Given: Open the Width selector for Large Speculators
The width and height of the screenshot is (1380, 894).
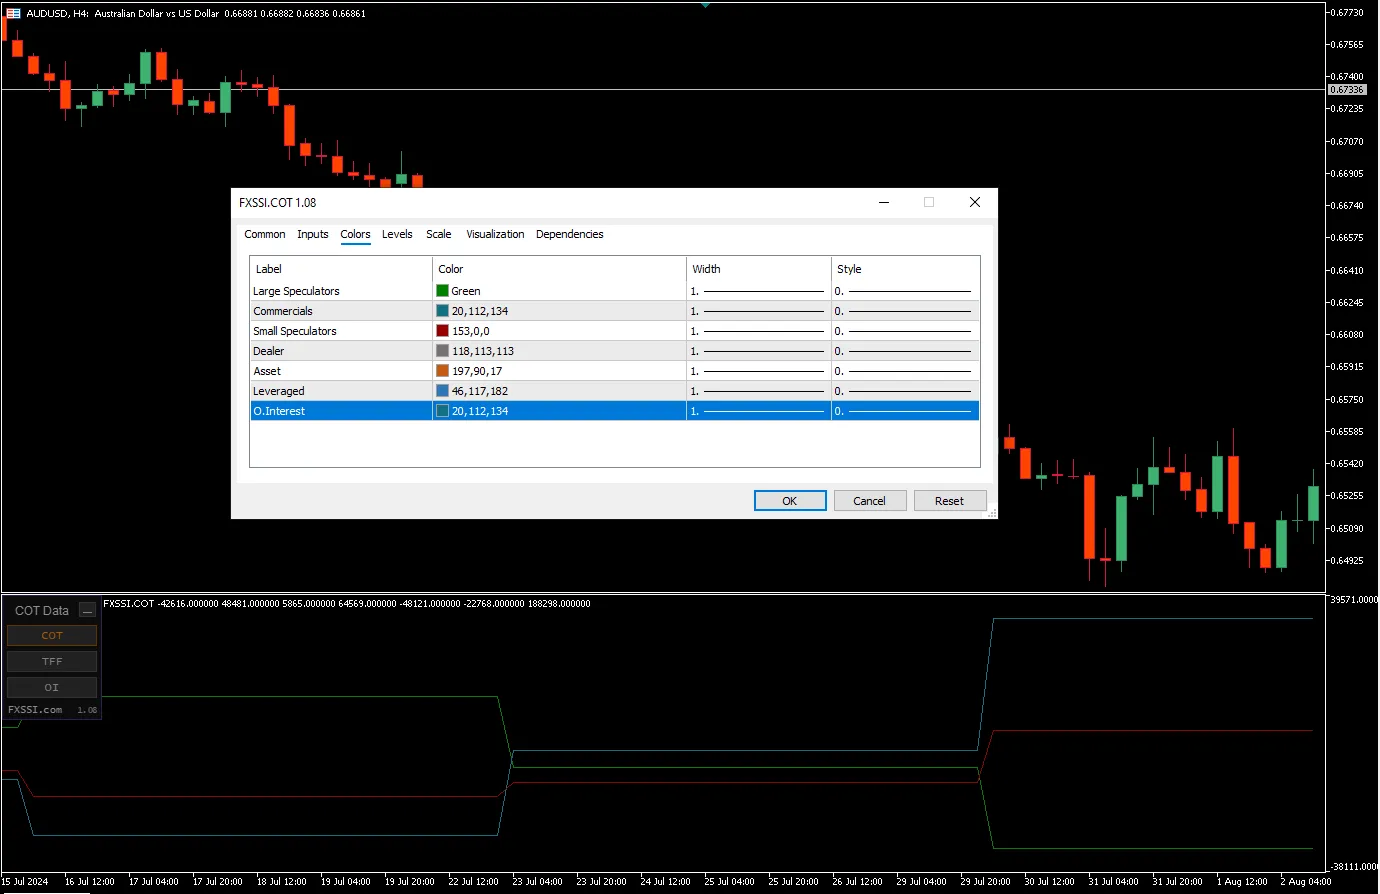Looking at the screenshot, I should (757, 290).
